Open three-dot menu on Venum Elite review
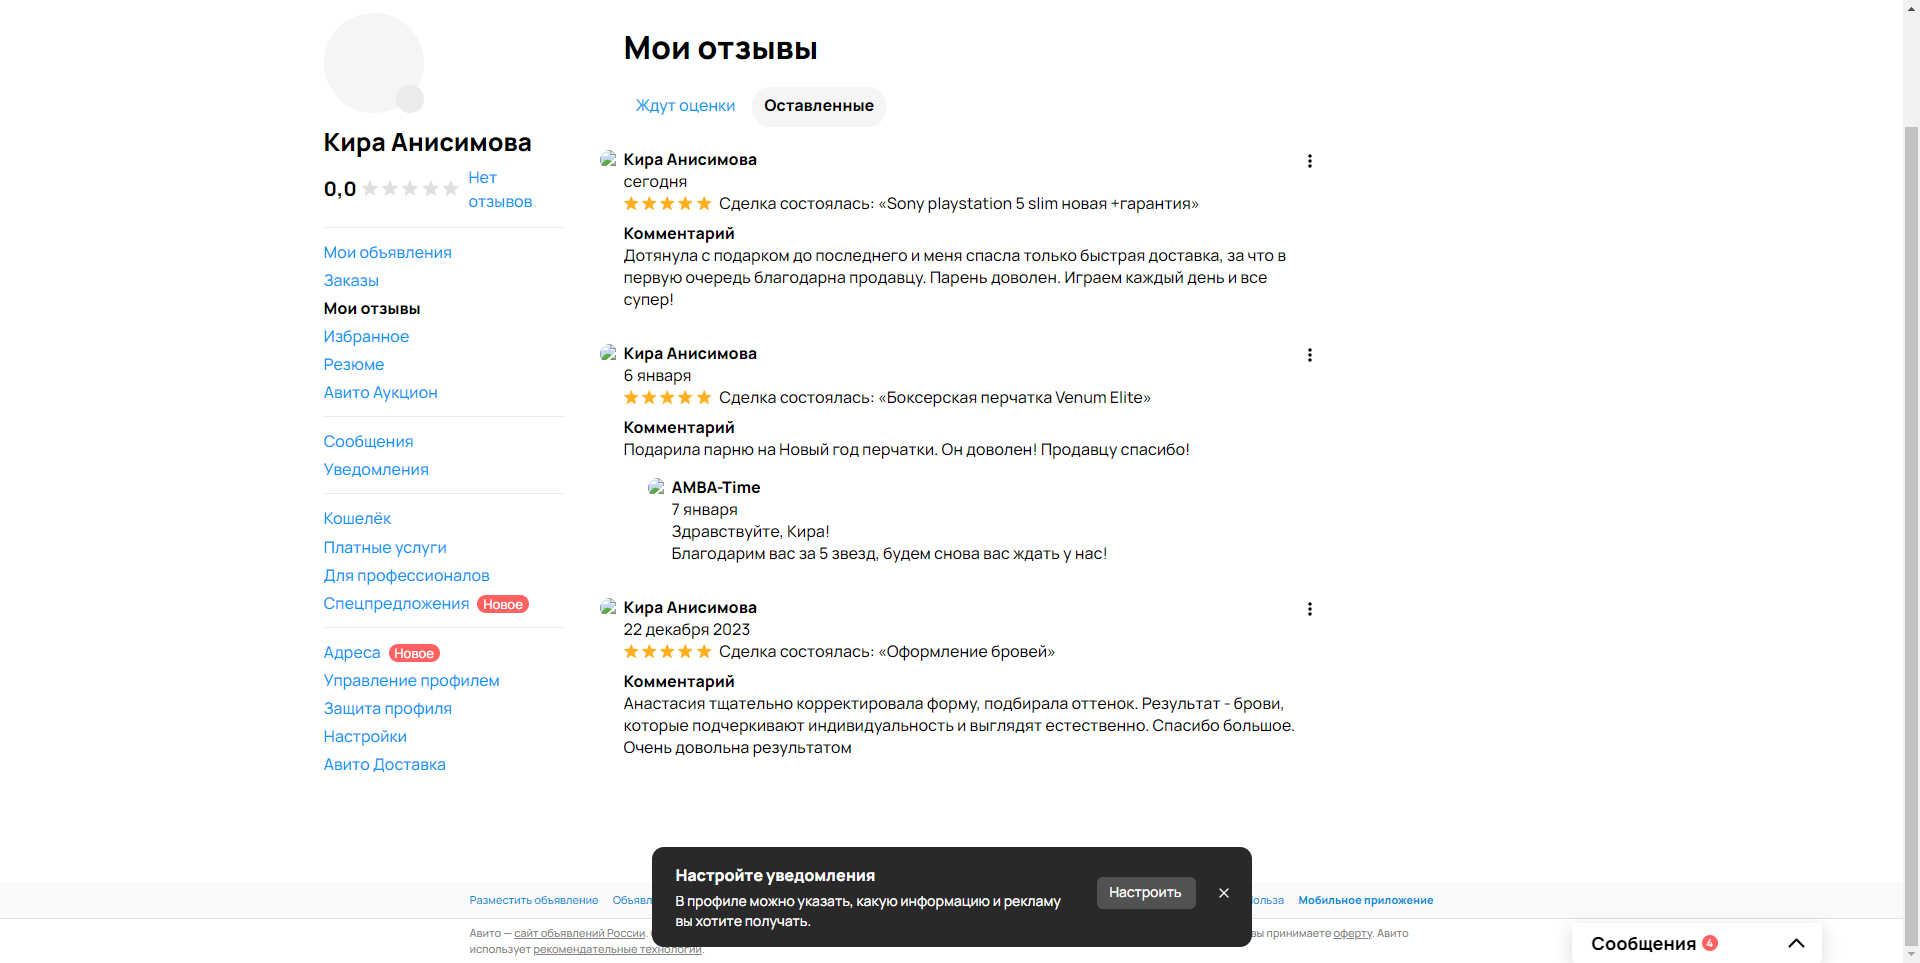 (1309, 355)
